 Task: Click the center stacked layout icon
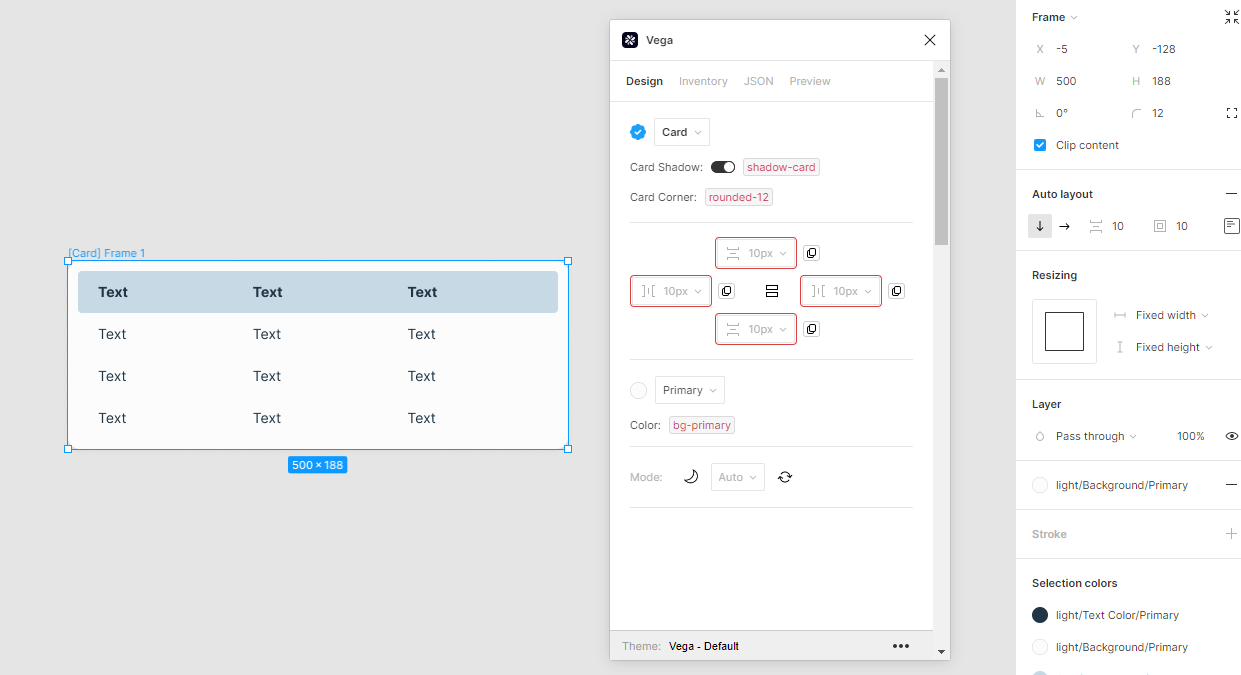pos(771,291)
